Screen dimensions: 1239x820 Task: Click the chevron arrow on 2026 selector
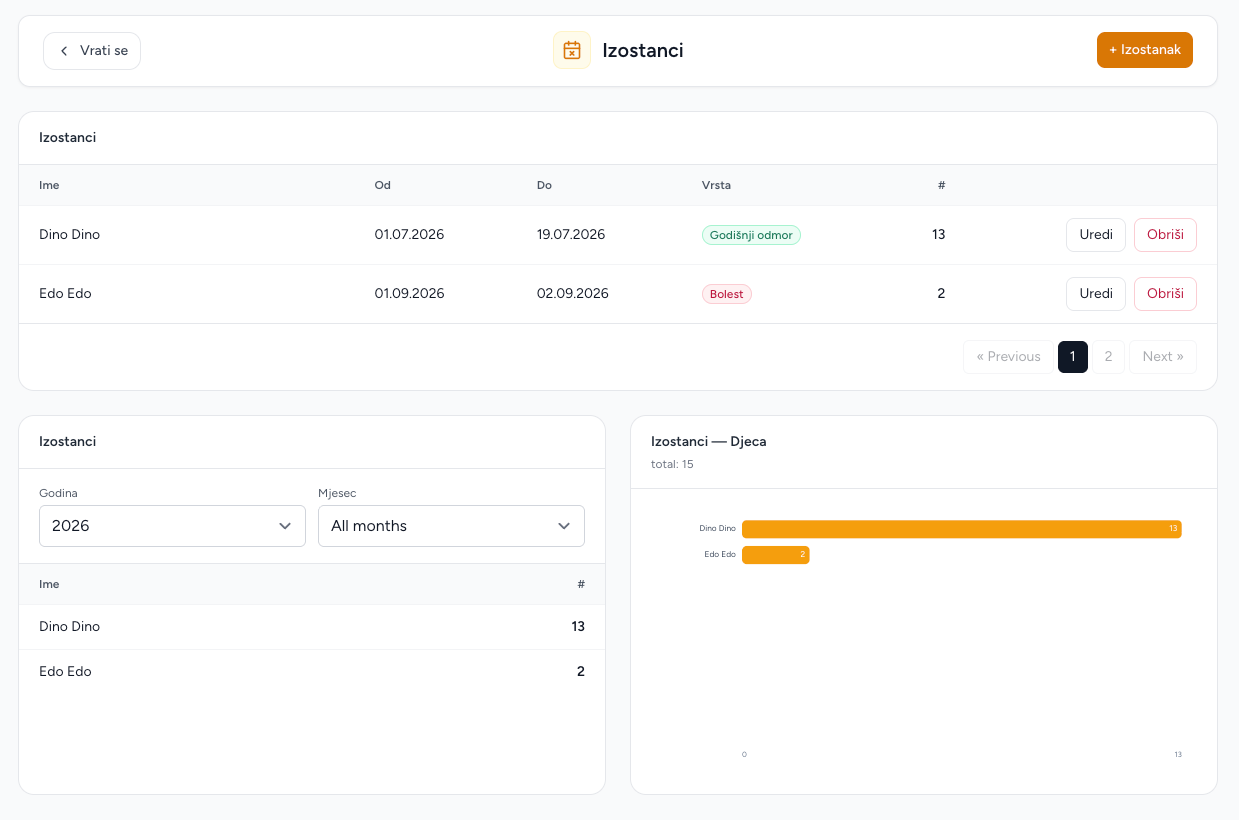pyautogui.click(x=285, y=526)
